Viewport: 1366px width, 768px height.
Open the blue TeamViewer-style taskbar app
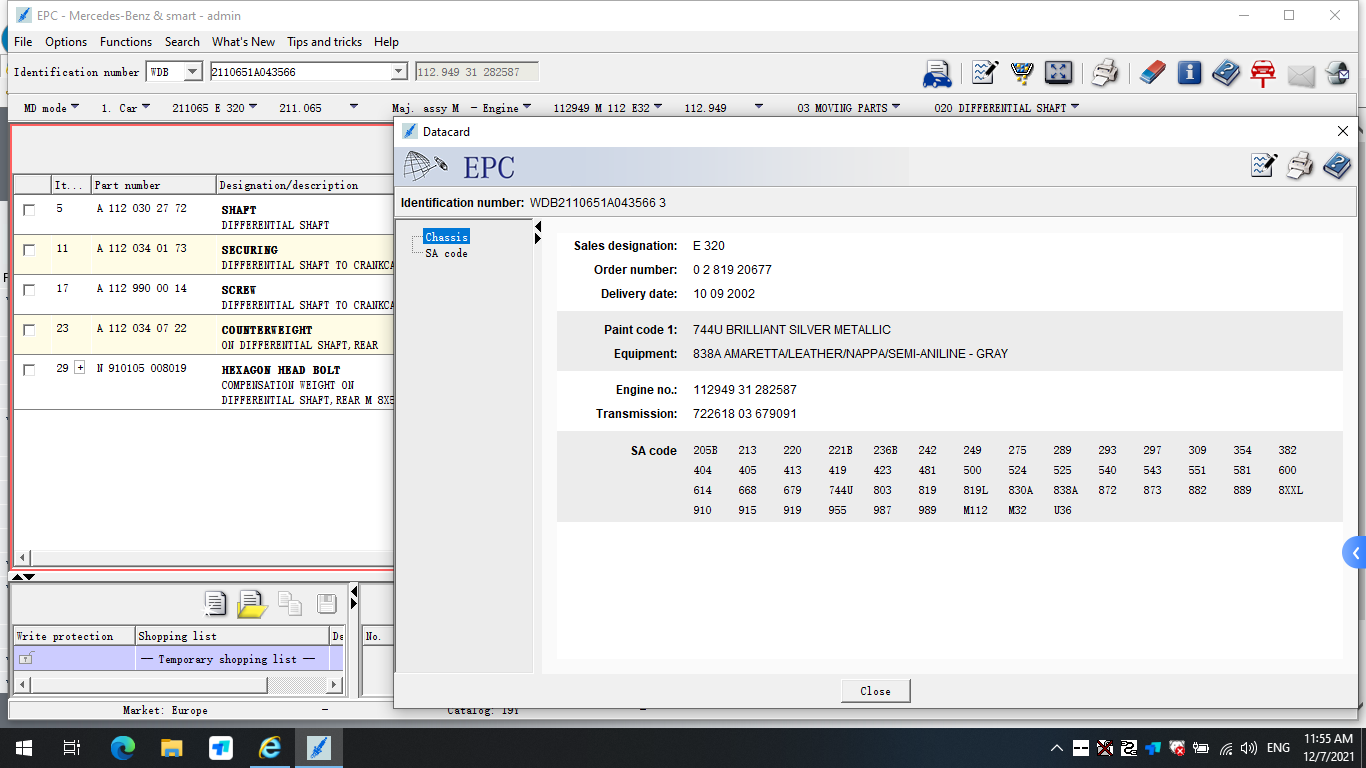coord(221,748)
